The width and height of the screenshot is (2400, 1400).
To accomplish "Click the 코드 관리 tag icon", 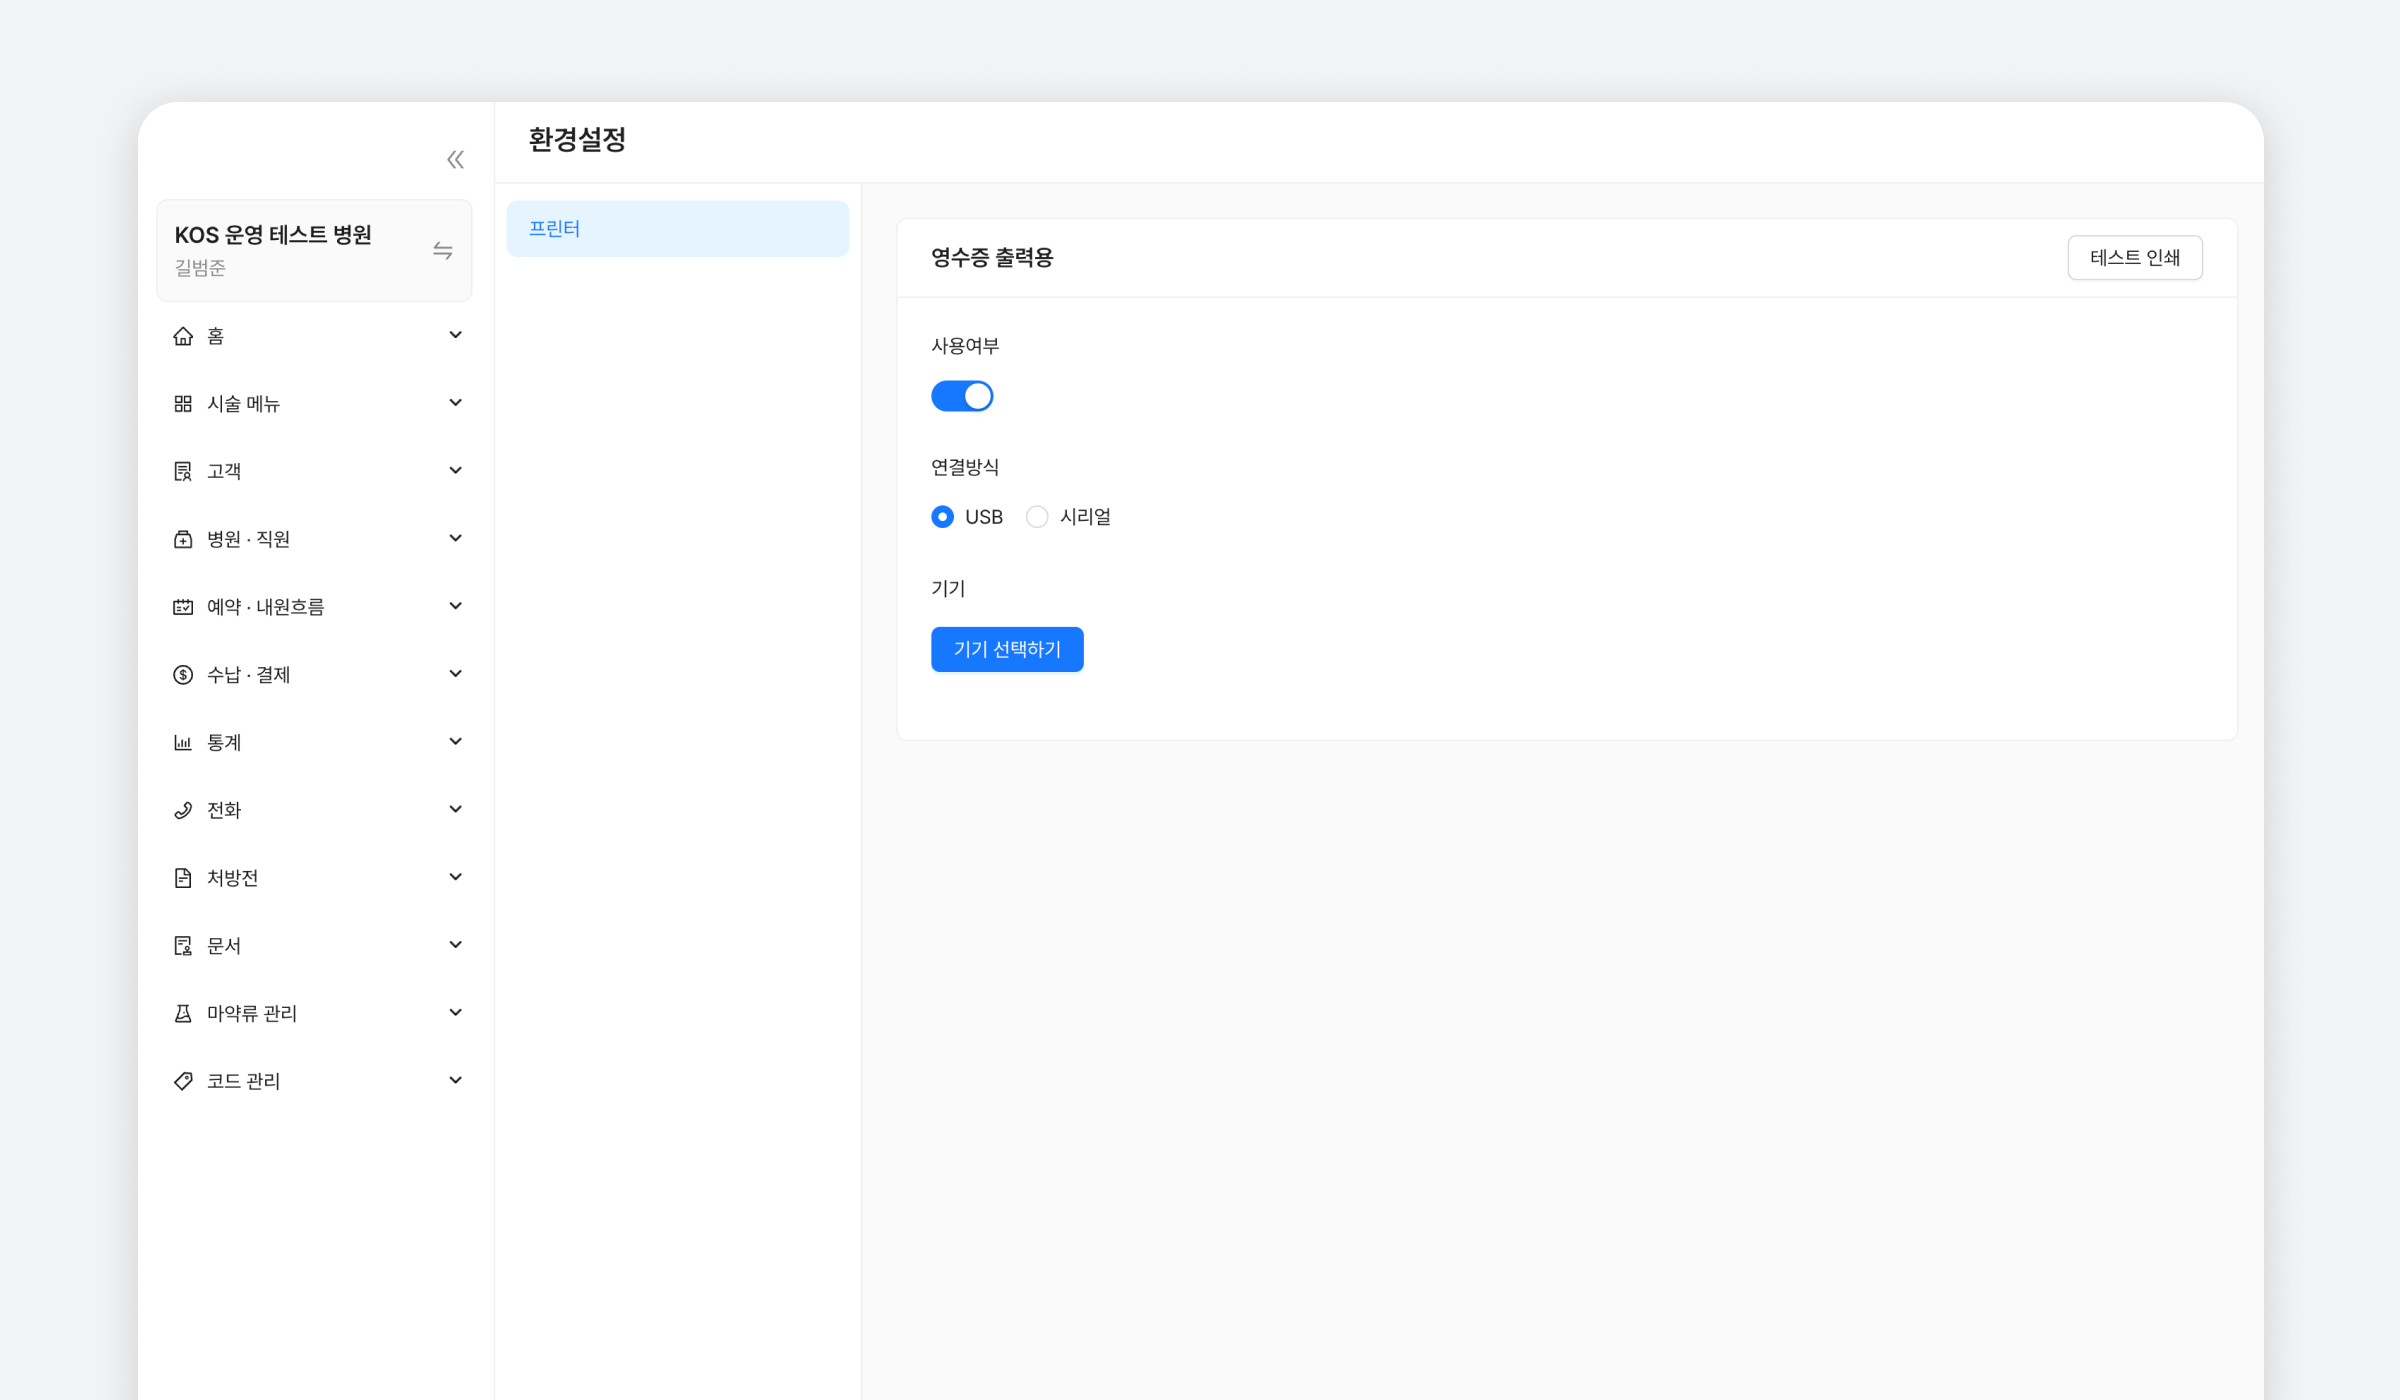I will pos(183,1081).
